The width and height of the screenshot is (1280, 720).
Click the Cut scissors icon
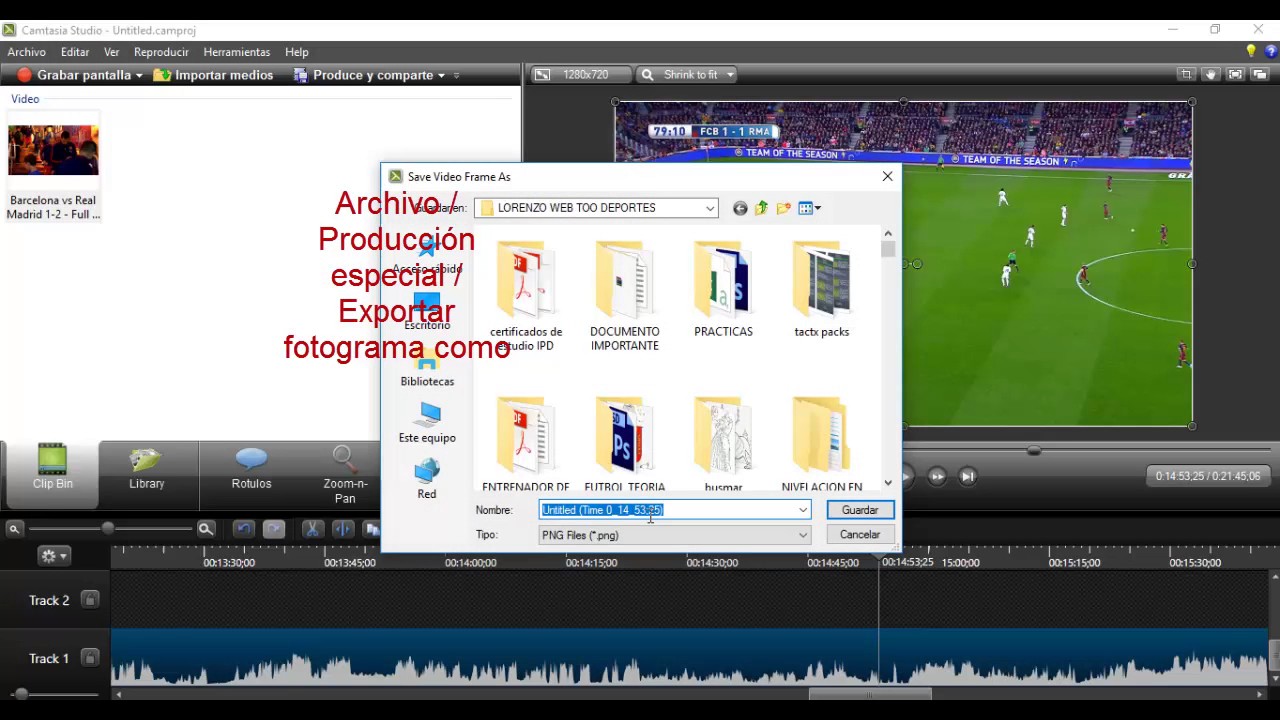(312, 529)
